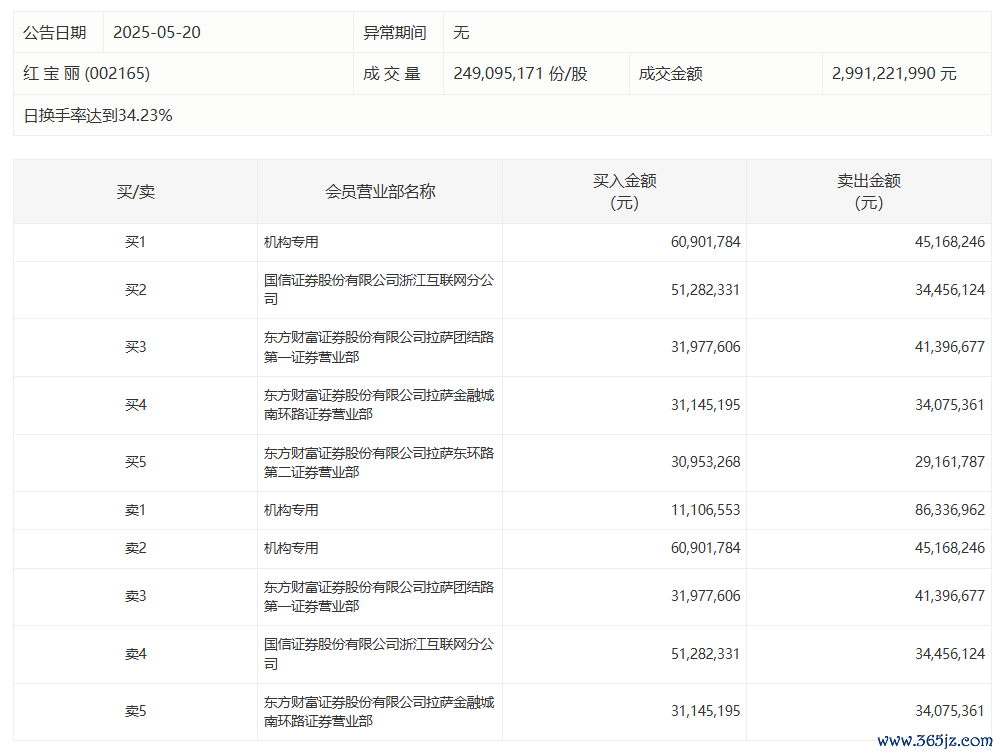This screenshot has width=1000, height=756.
Task: Click sell amount 34,075,361 in 卖5 row
Action: click(x=950, y=711)
